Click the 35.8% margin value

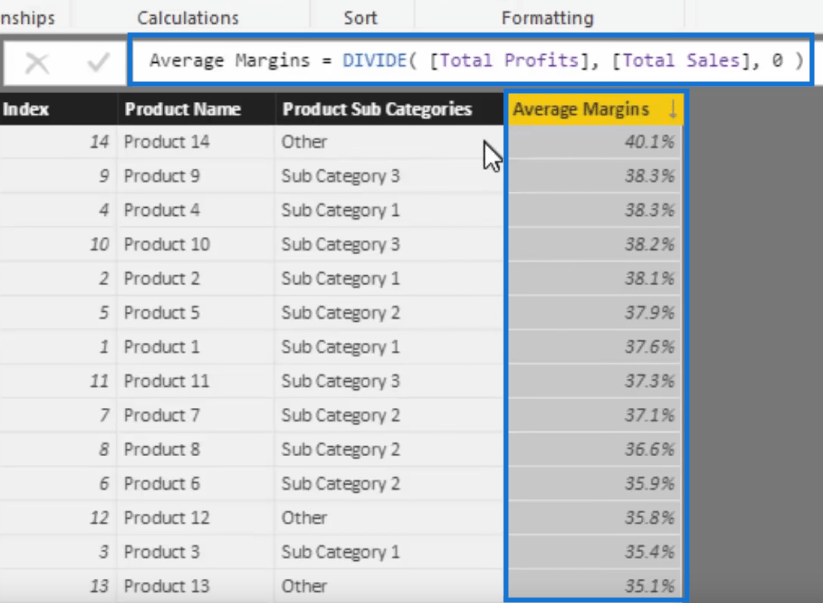pyautogui.click(x=649, y=518)
